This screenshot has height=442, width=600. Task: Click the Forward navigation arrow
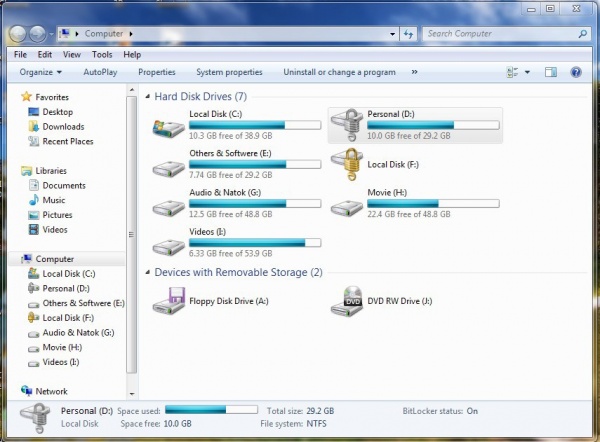click(38, 34)
